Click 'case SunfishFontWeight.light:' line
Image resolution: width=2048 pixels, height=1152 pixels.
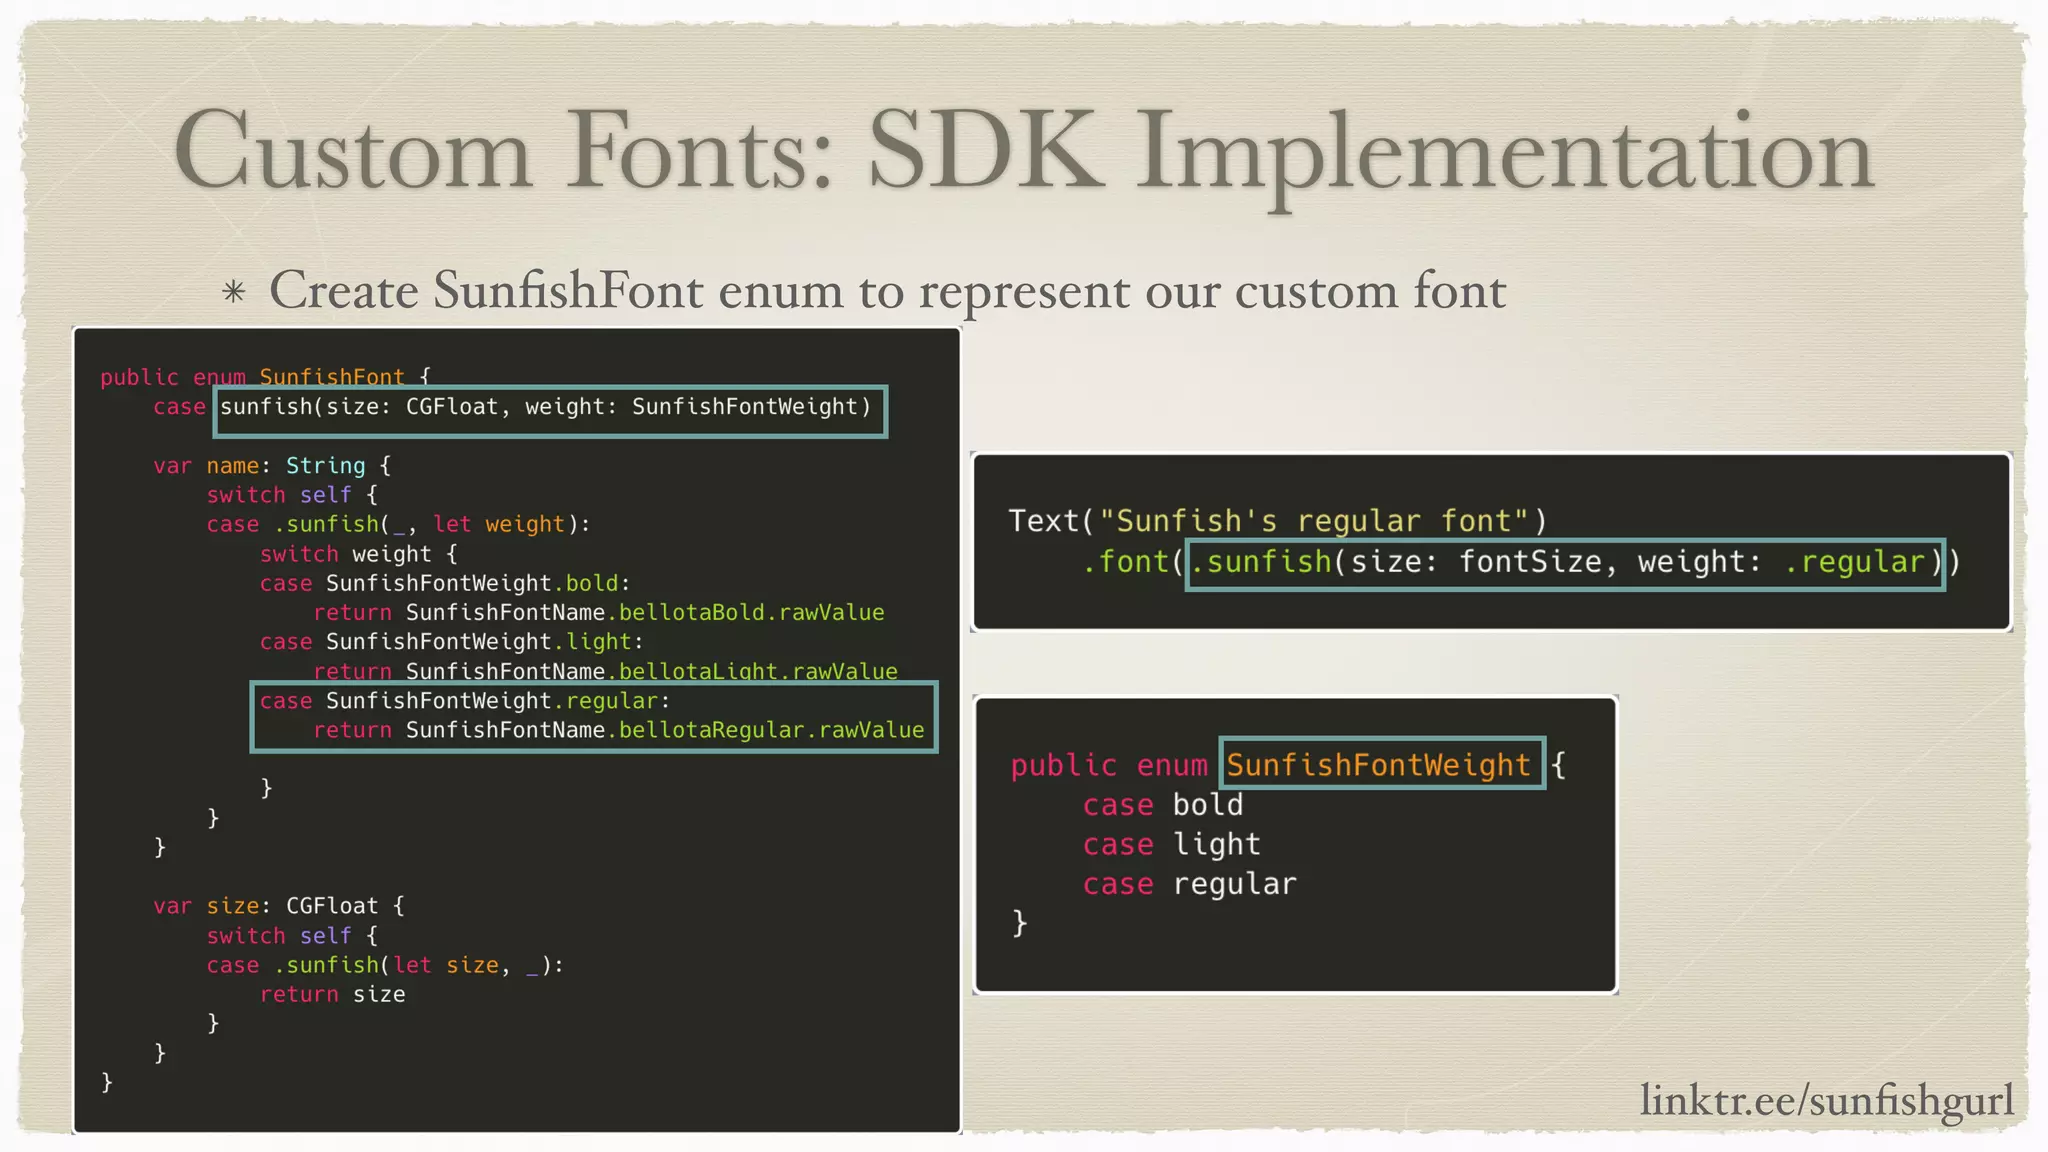coord(451,642)
